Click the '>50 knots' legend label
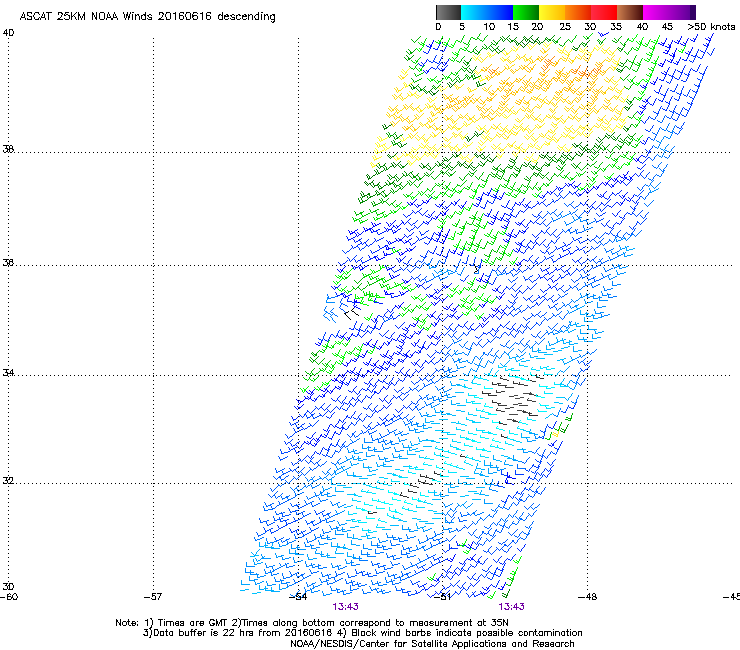740x650 pixels. point(711,27)
